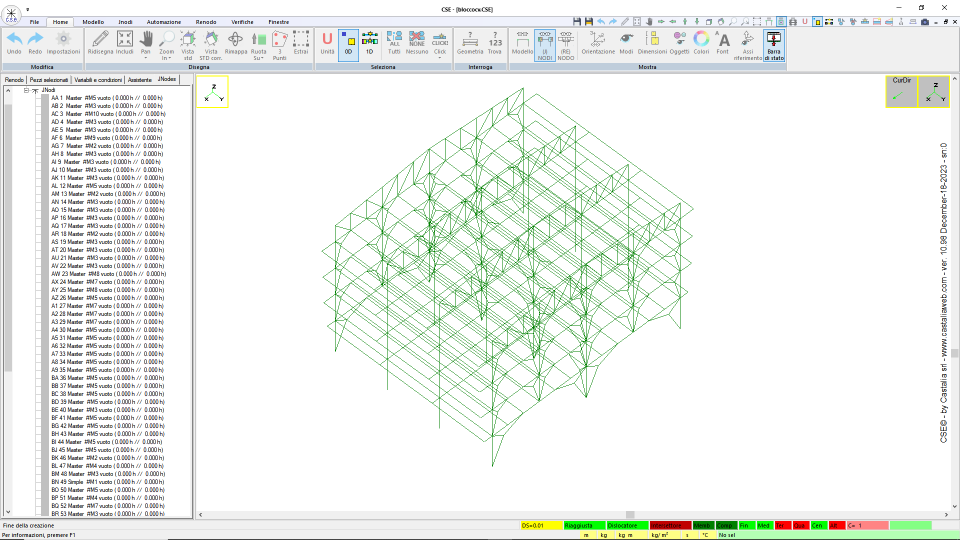
Task: Click the Redo arrow in Modifica group
Action: coord(36,43)
